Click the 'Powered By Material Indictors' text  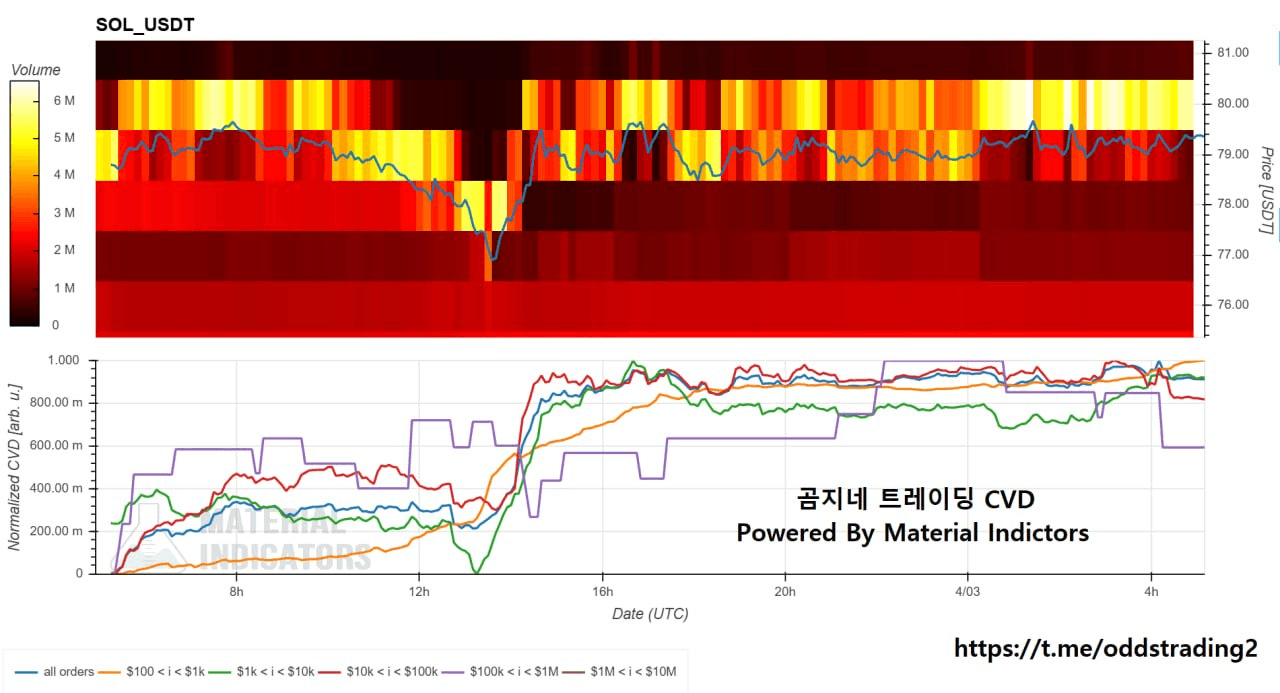tap(912, 533)
